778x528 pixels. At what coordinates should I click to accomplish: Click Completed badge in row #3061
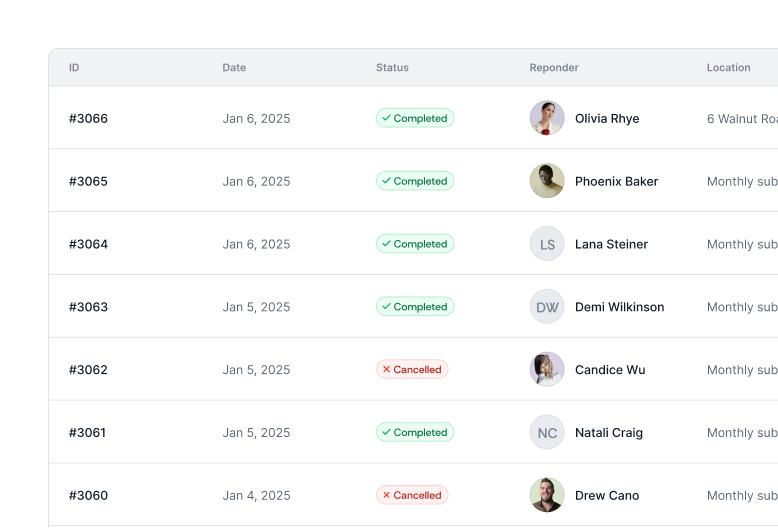415,432
